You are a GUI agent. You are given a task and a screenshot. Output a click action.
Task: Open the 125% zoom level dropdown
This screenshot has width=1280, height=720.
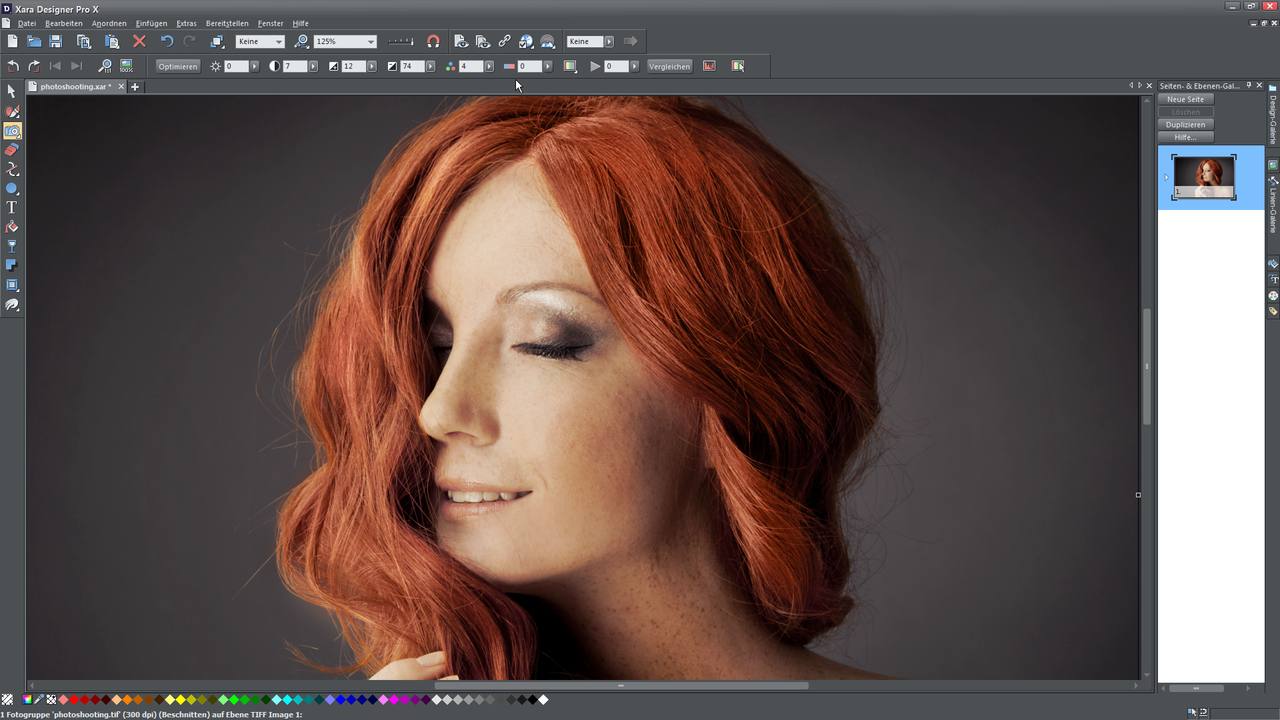pos(370,42)
